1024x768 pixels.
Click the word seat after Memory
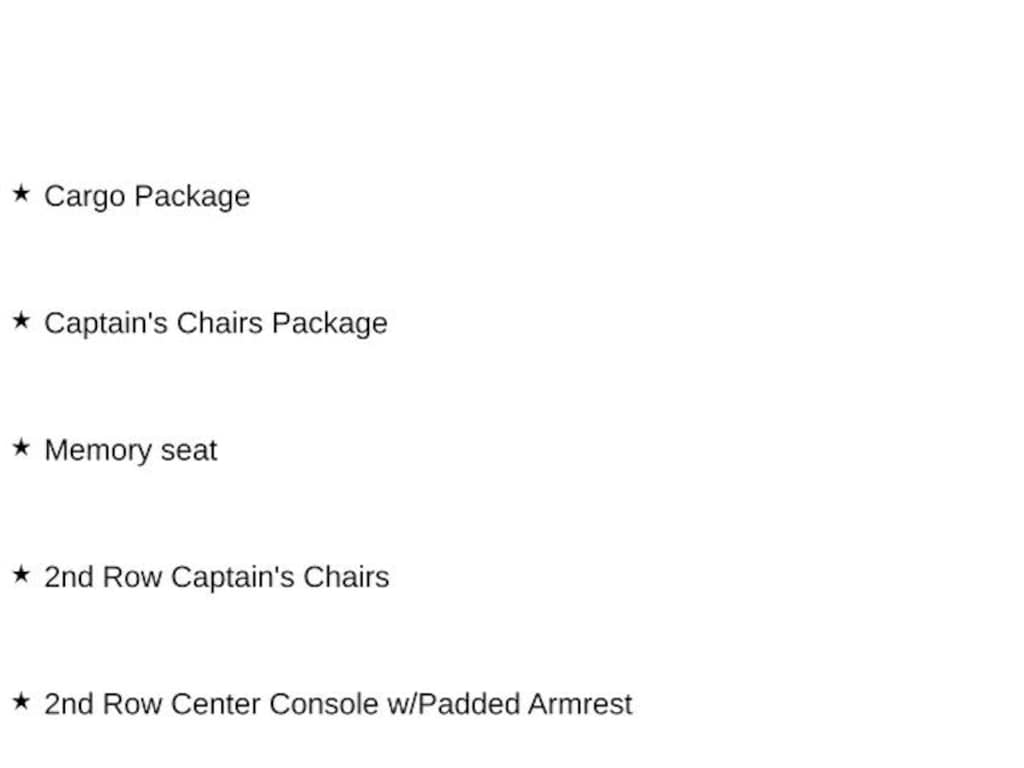click(x=189, y=451)
